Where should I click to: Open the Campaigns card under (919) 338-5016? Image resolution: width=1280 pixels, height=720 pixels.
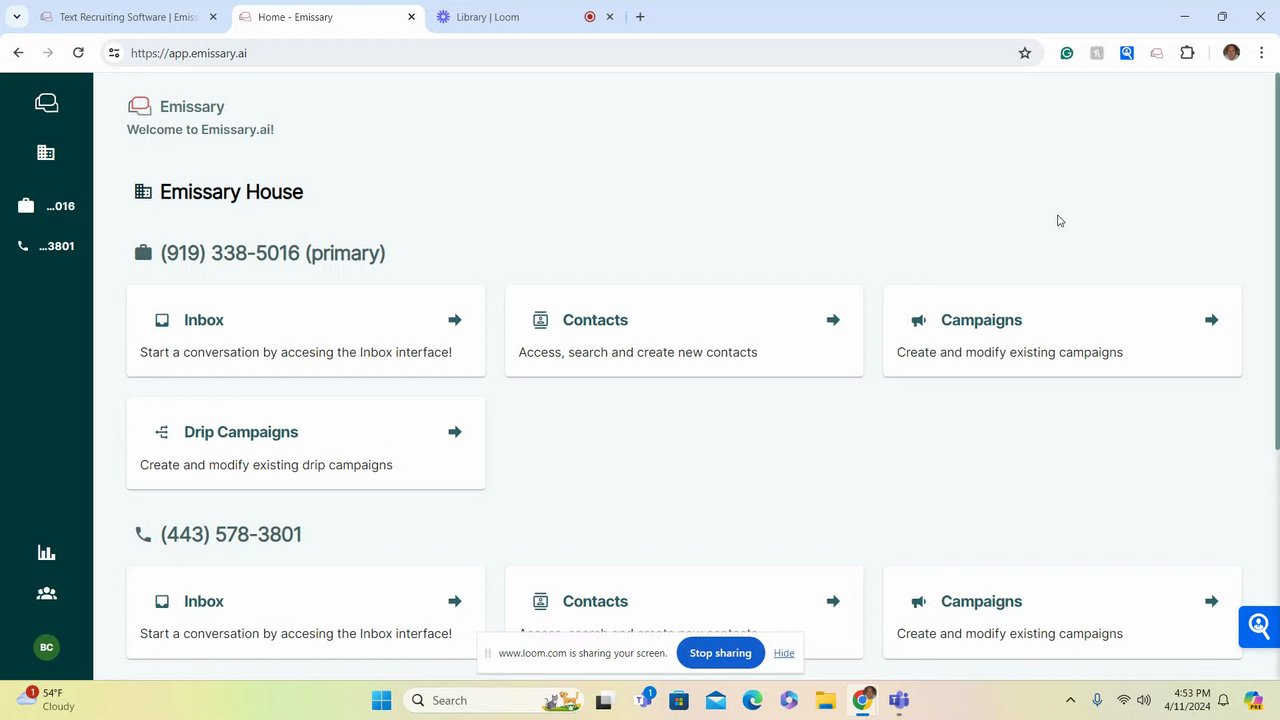[1062, 331]
